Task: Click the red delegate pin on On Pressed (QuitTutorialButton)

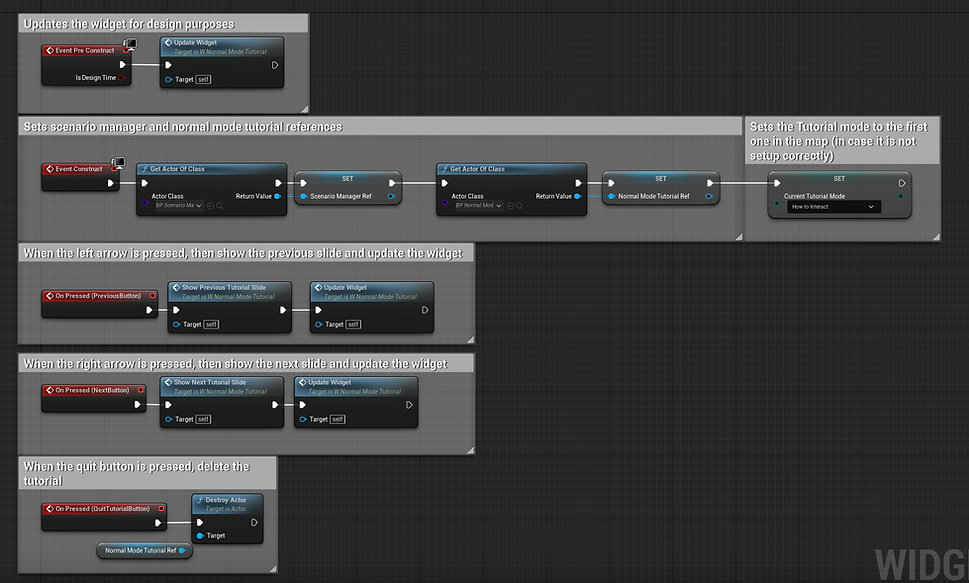Action: click(x=161, y=509)
